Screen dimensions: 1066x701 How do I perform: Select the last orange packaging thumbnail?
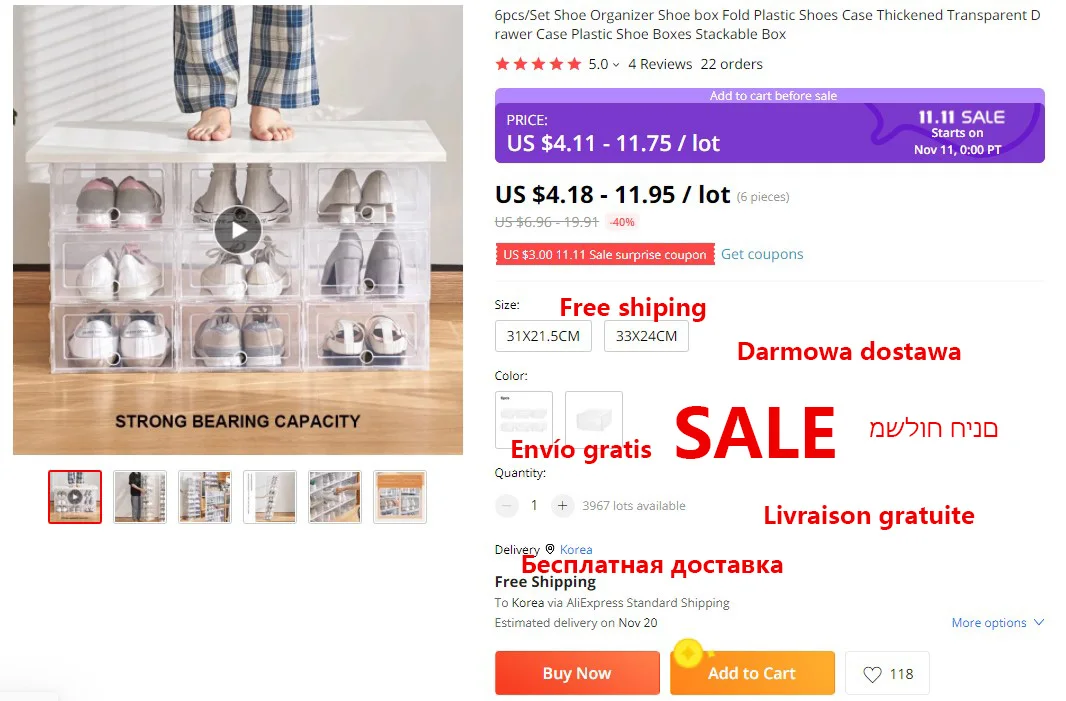coord(400,497)
